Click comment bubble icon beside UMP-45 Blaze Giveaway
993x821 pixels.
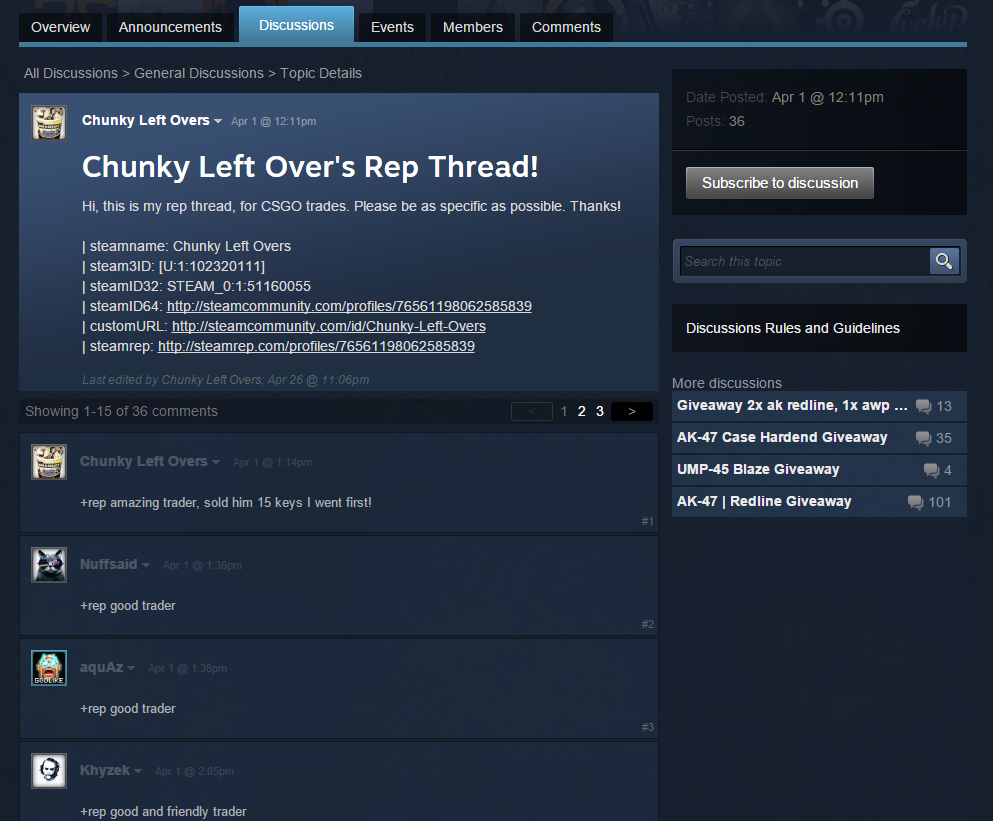(931, 470)
